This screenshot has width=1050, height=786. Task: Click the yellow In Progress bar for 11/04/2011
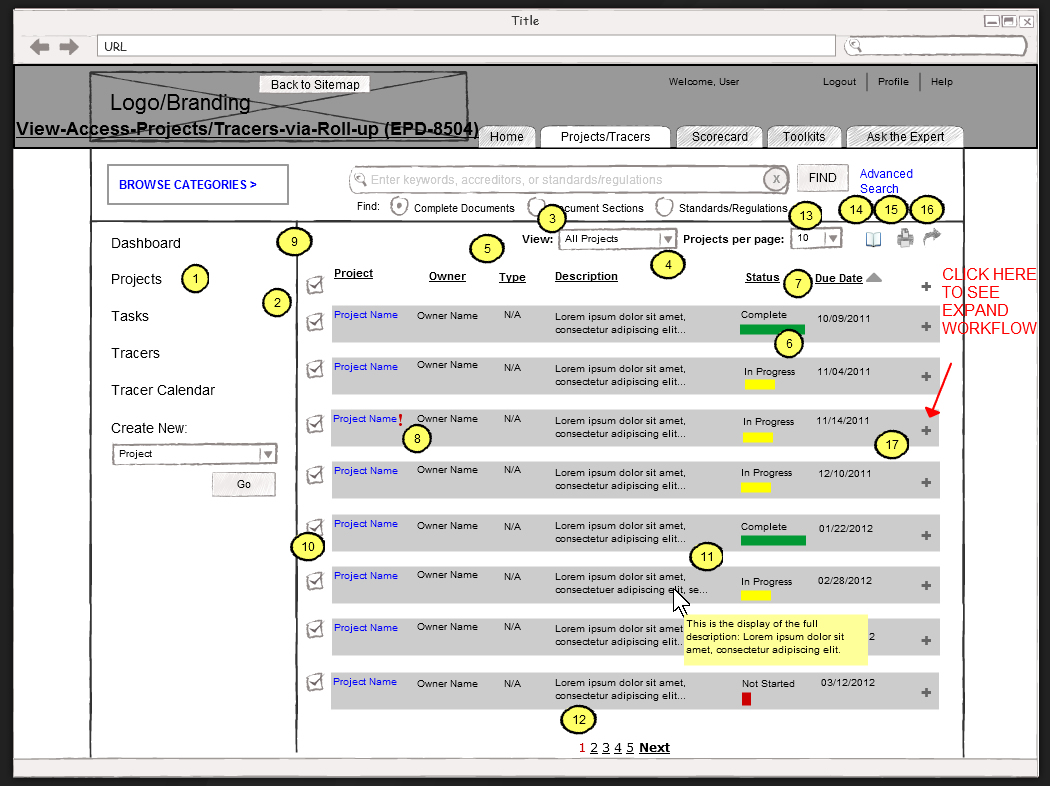click(x=759, y=384)
